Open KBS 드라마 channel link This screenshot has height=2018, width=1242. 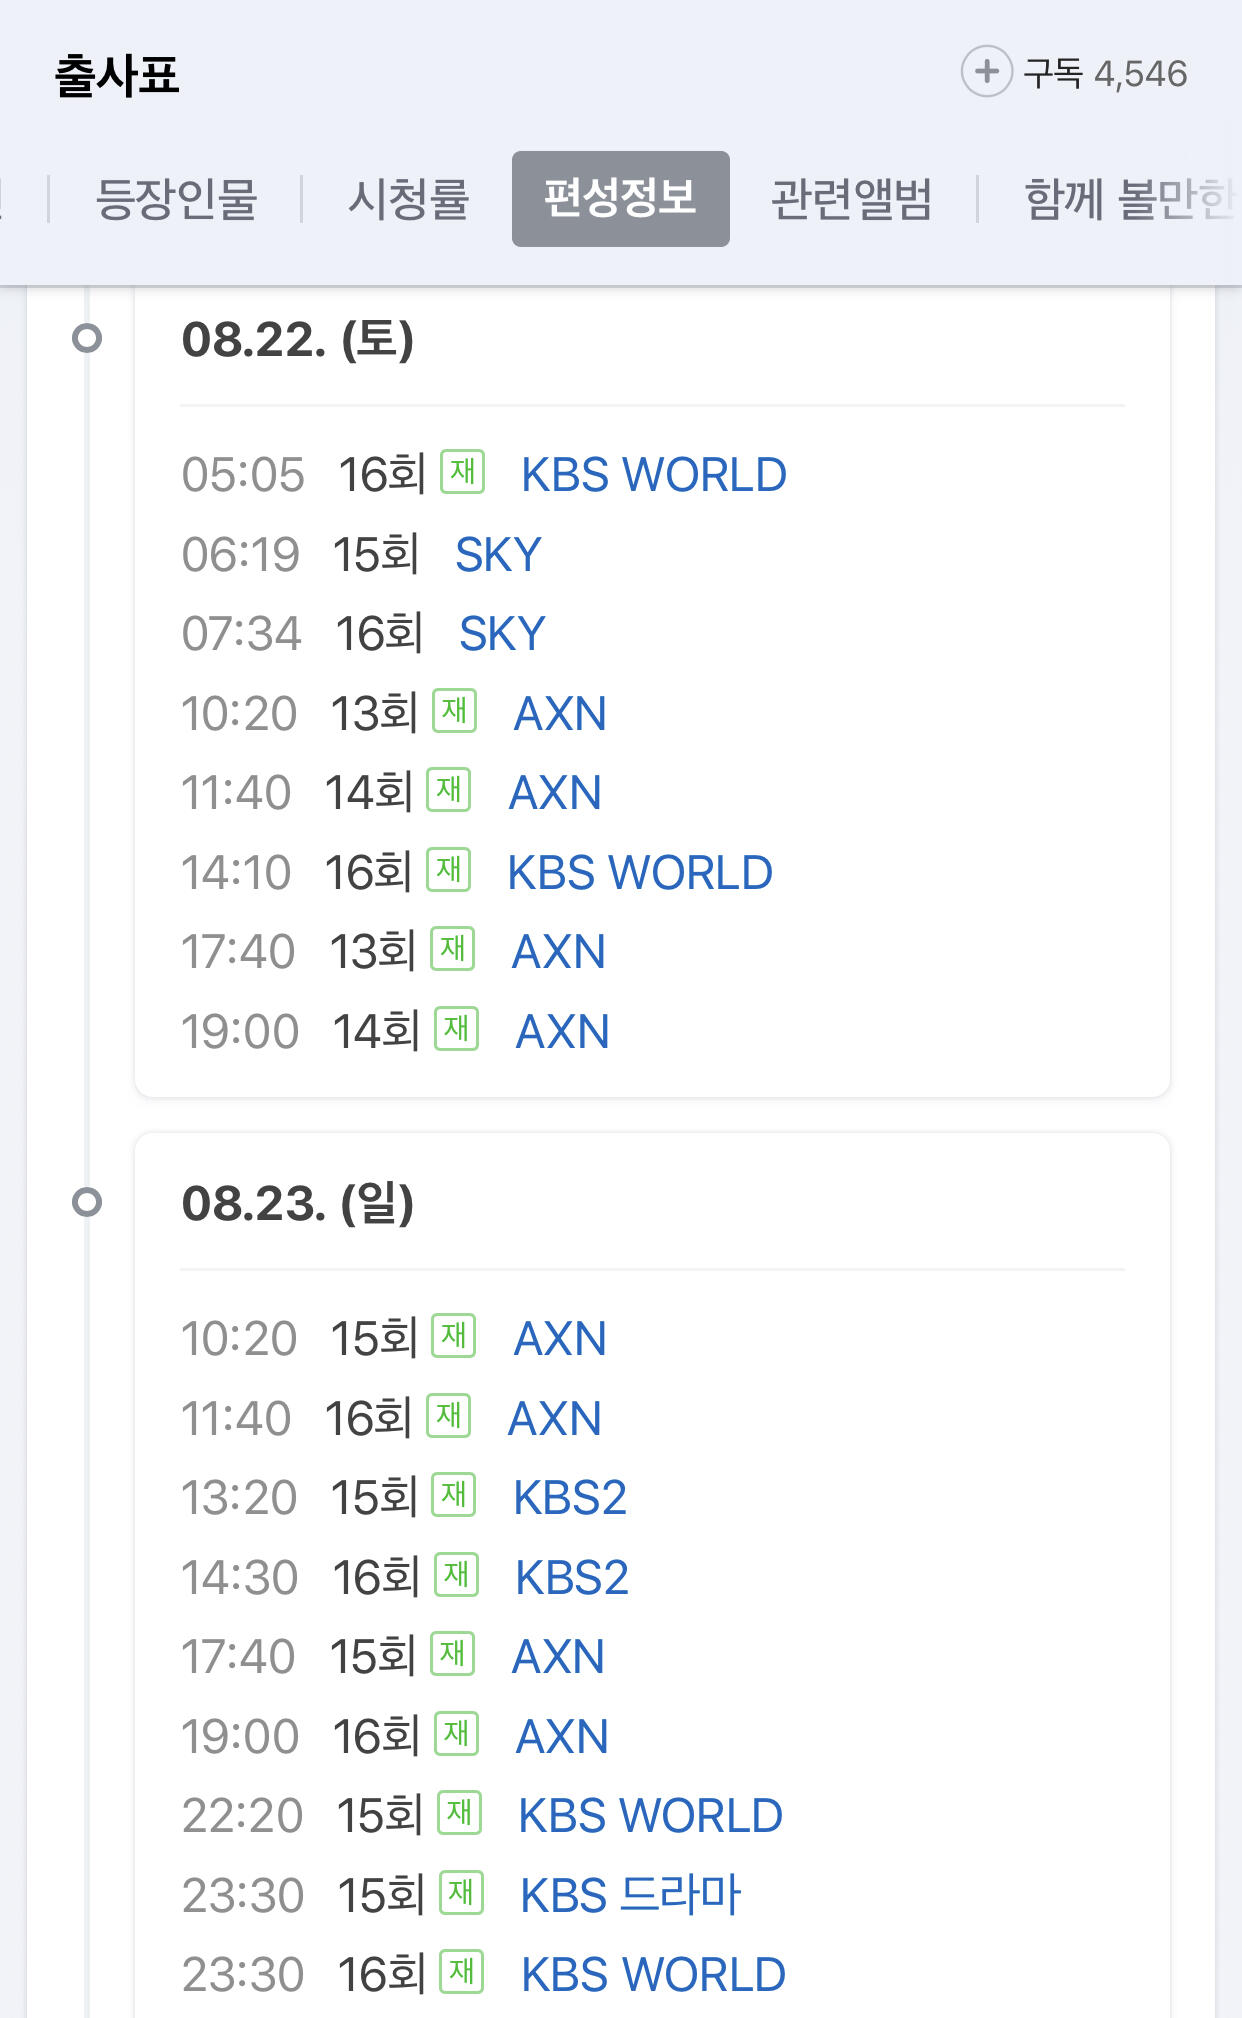coord(631,1896)
